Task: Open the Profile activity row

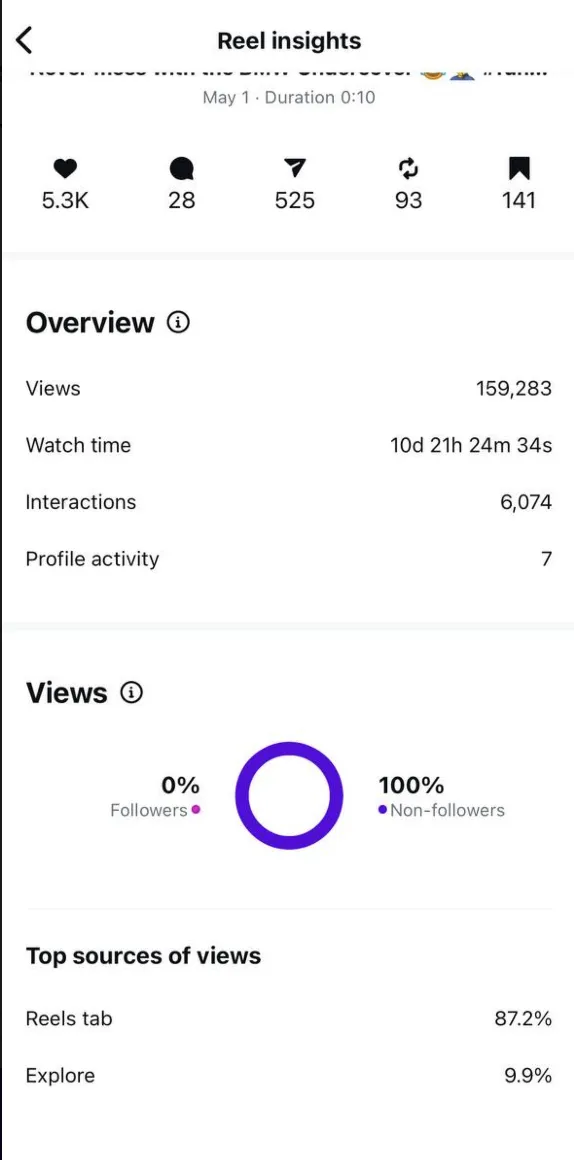Action: pyautogui.click(x=288, y=559)
